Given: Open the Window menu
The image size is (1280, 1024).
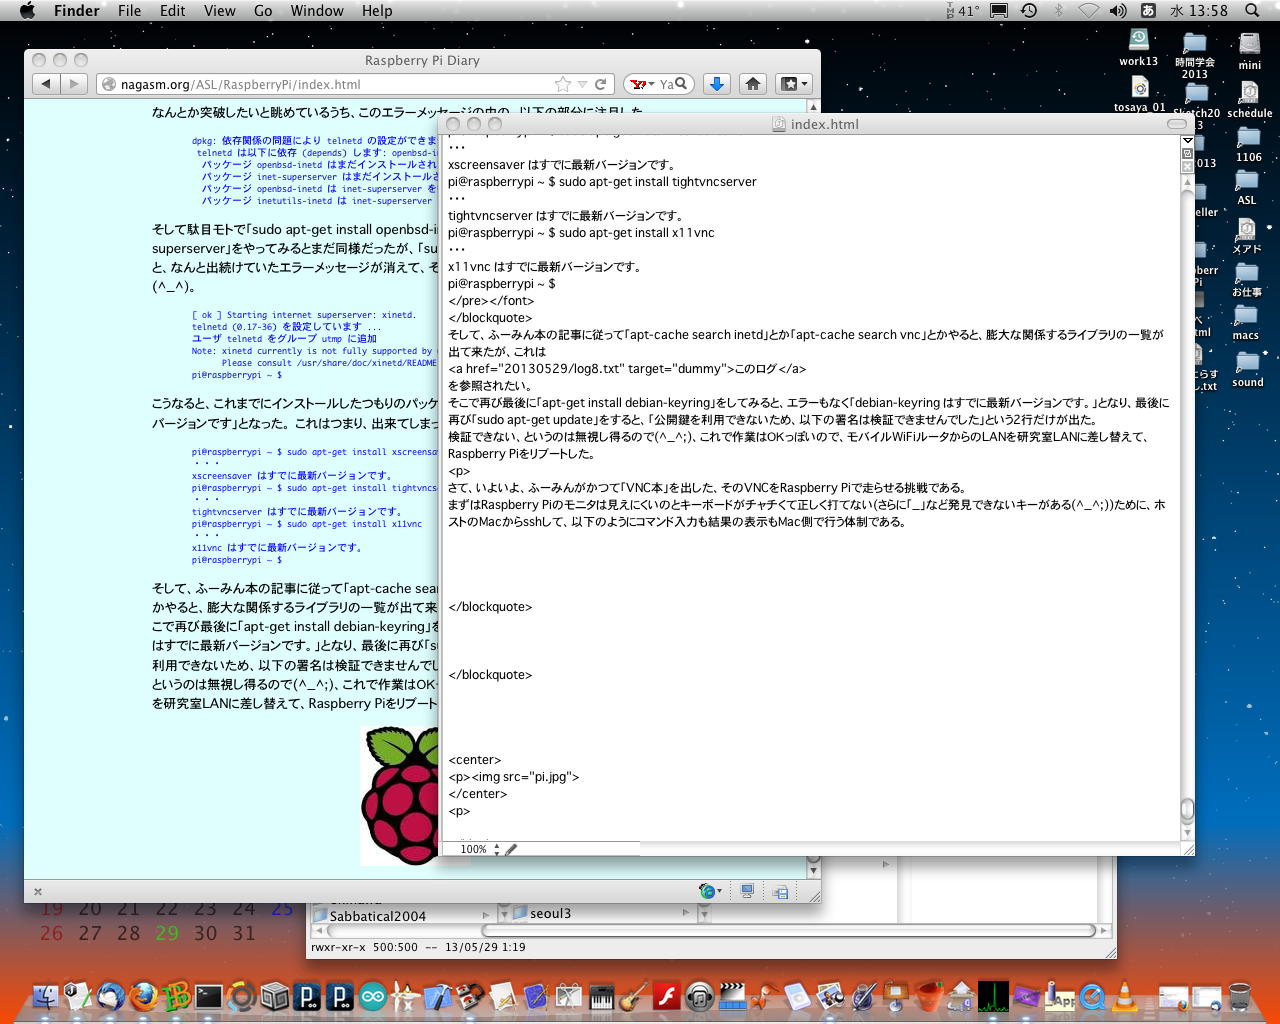Looking at the screenshot, I should [317, 11].
